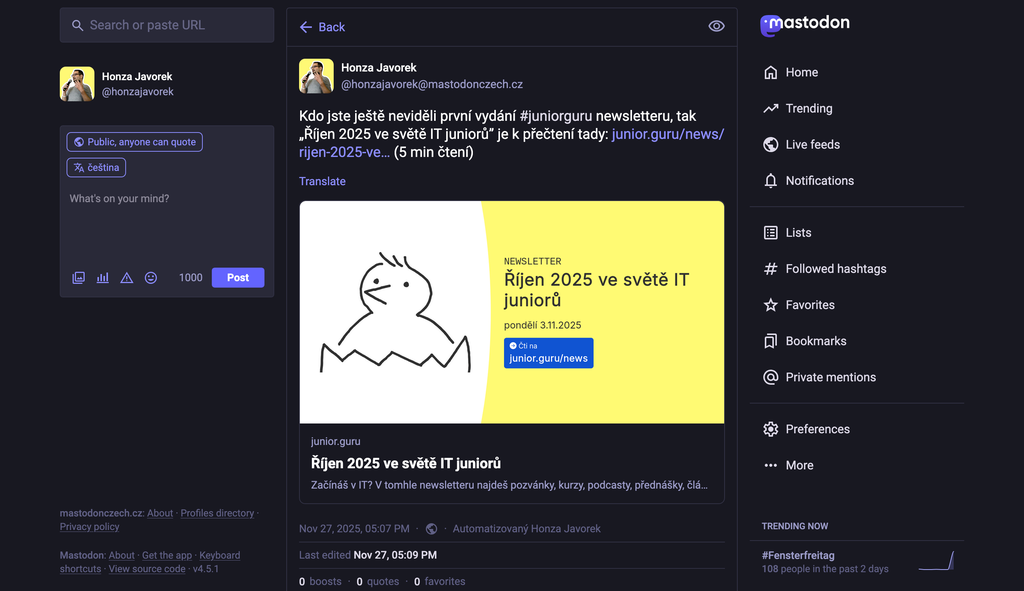Change the Public, anyone can quote setting
This screenshot has height=591, width=1024.
coord(135,142)
